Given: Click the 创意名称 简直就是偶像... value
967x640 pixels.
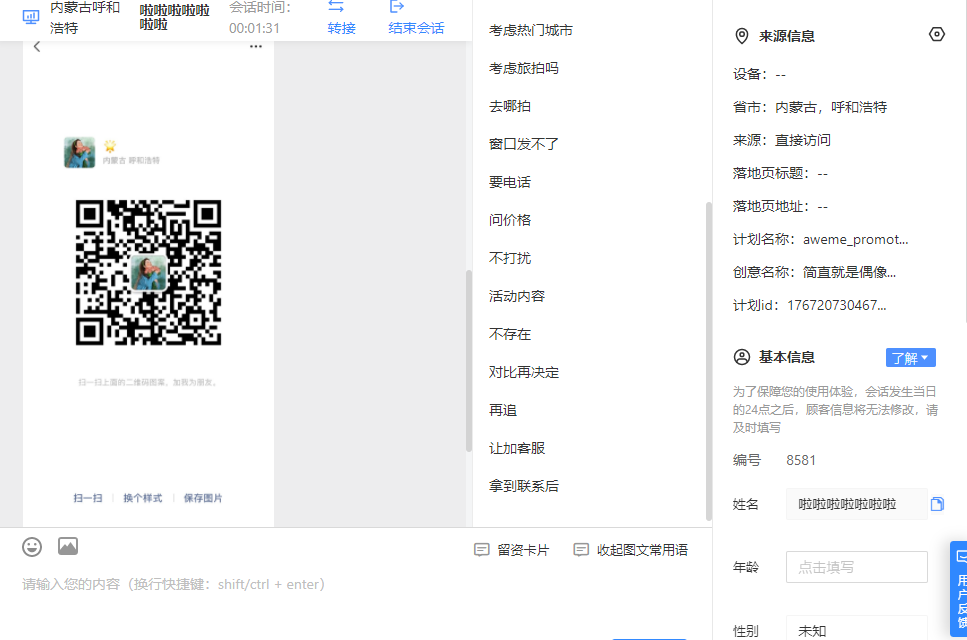Looking at the screenshot, I should click(x=849, y=273).
